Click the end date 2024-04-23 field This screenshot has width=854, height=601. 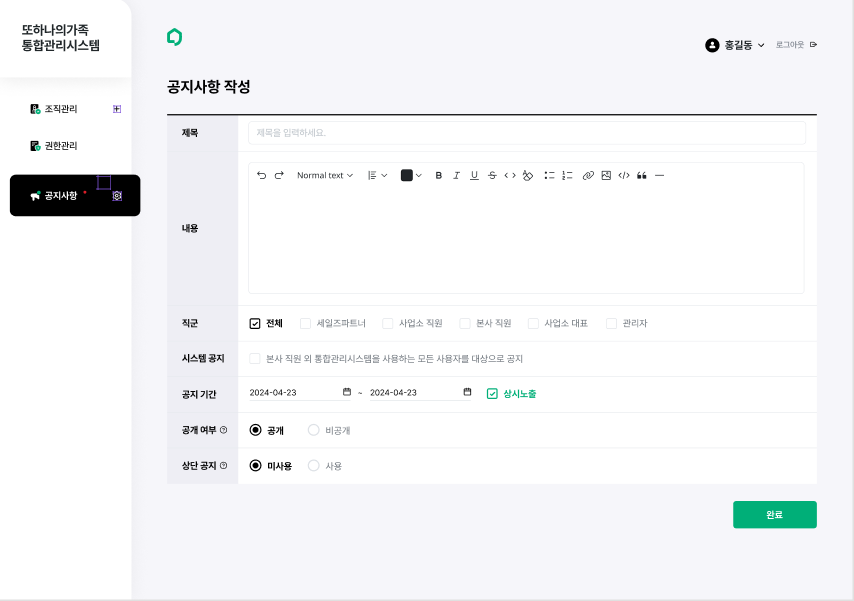420,392
